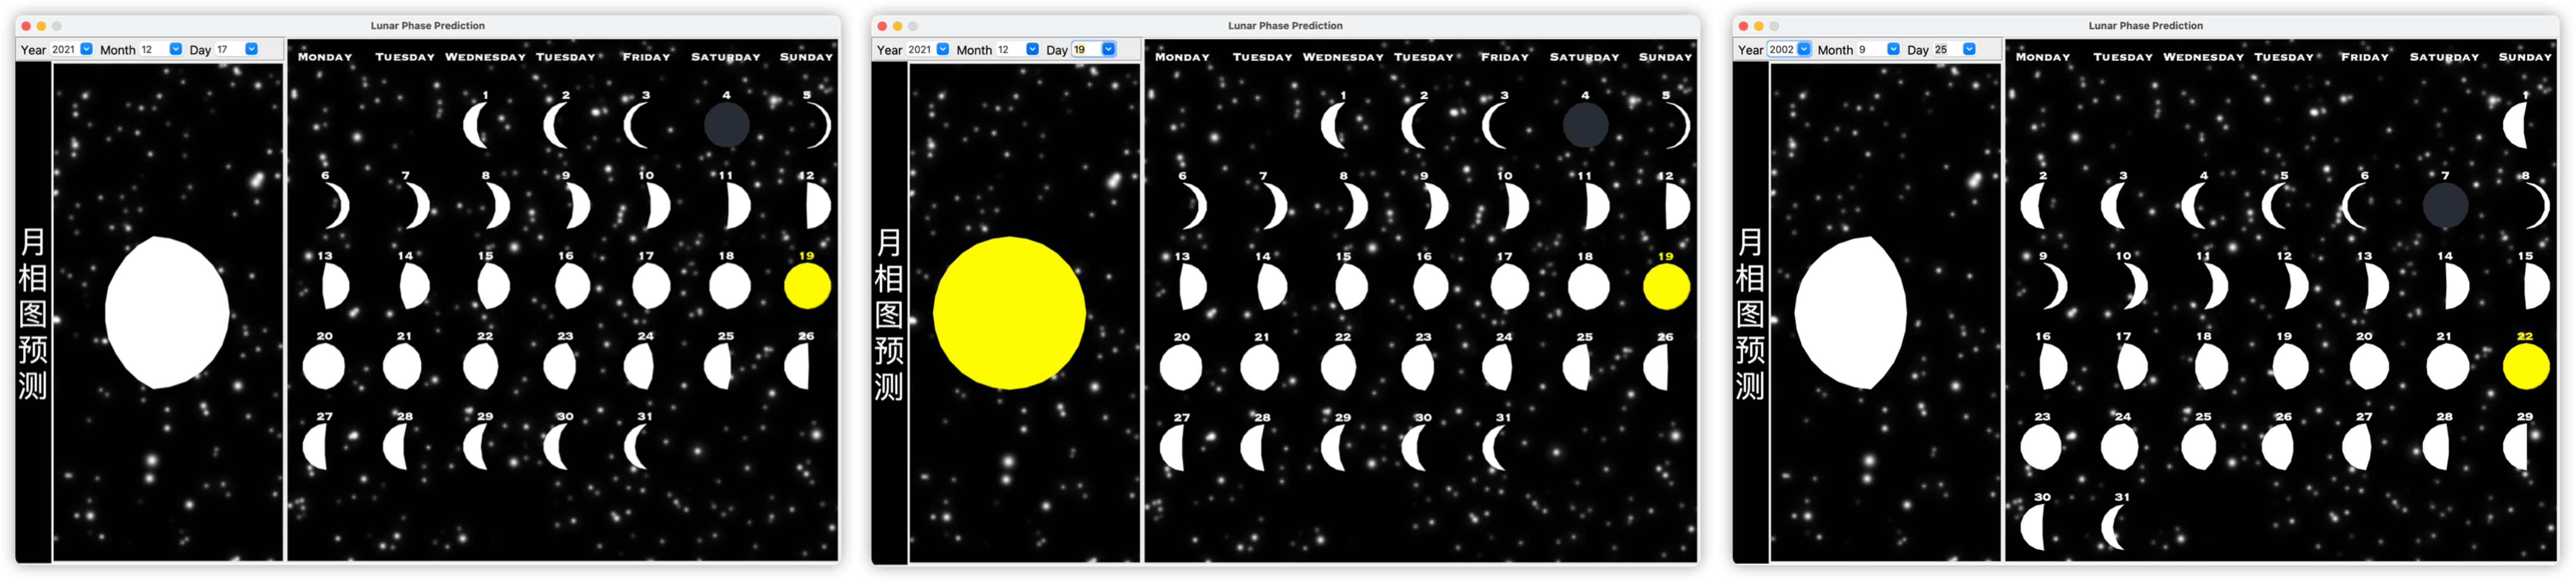Click moon on day 25, 2002 window

click(2198, 447)
